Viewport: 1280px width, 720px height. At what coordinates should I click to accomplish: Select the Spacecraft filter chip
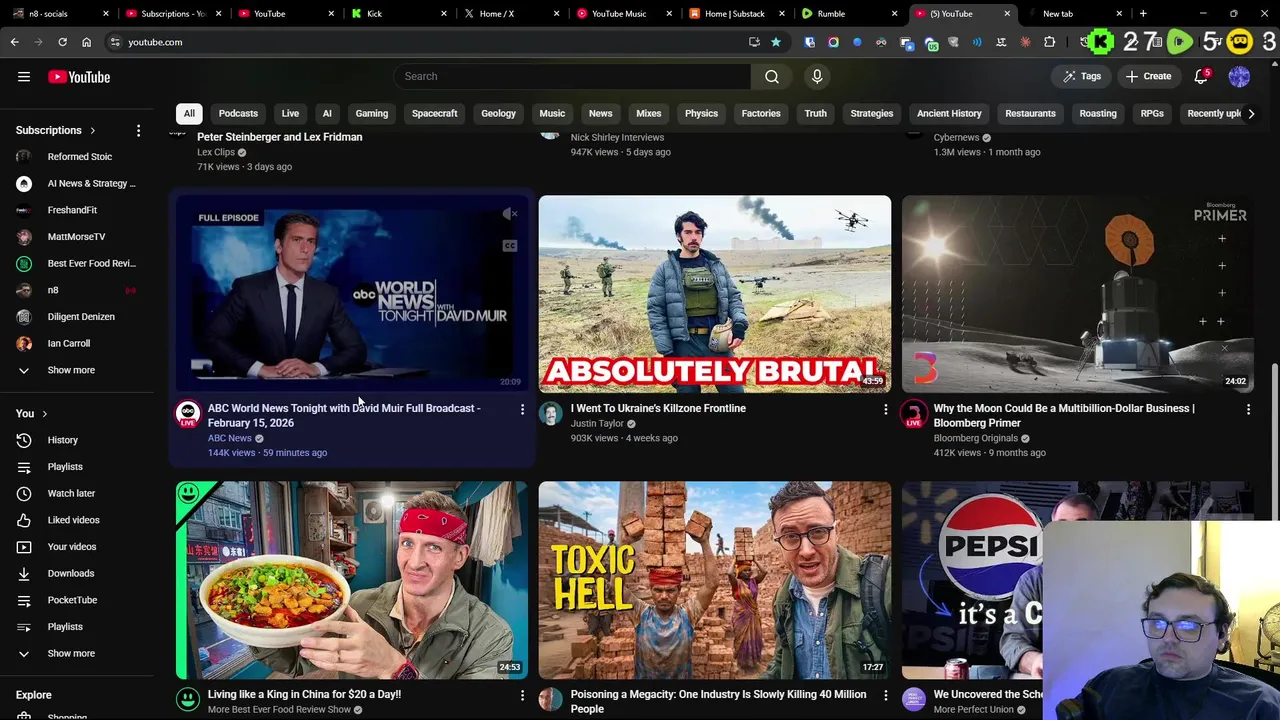[434, 114]
